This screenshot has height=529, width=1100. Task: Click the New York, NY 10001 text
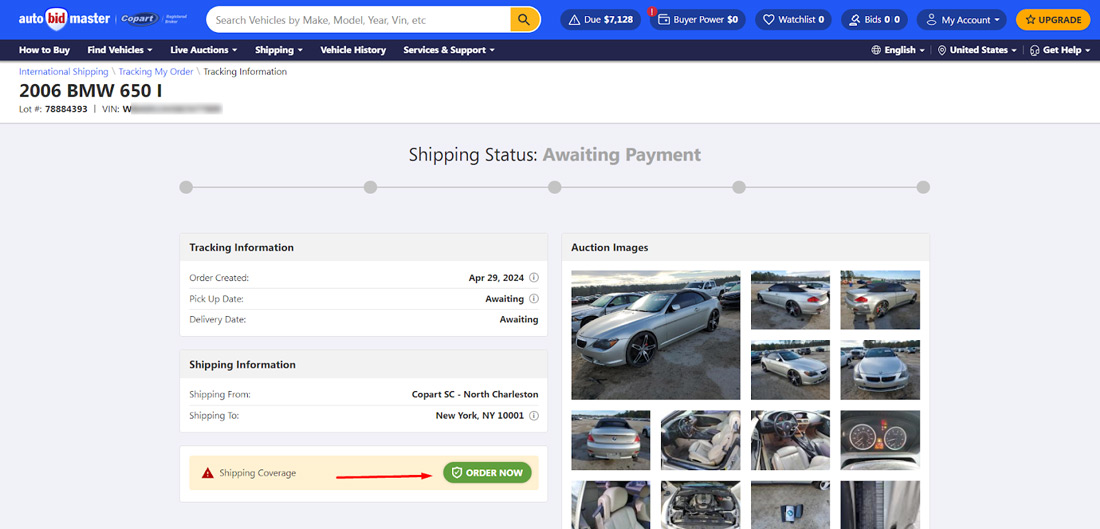coord(480,415)
